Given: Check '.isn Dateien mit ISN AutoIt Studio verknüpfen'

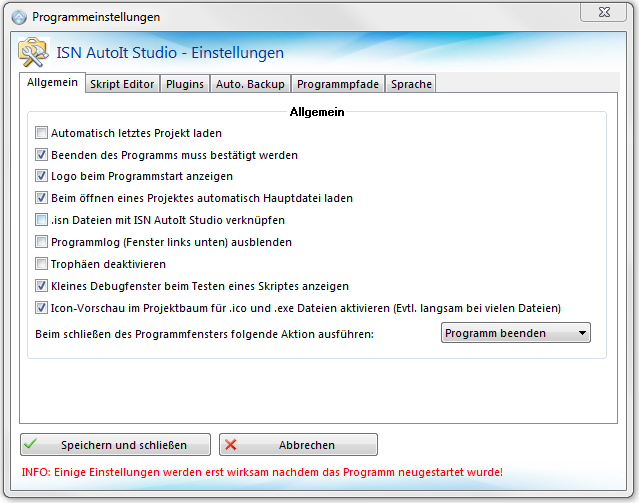Looking at the screenshot, I should pos(42,220).
